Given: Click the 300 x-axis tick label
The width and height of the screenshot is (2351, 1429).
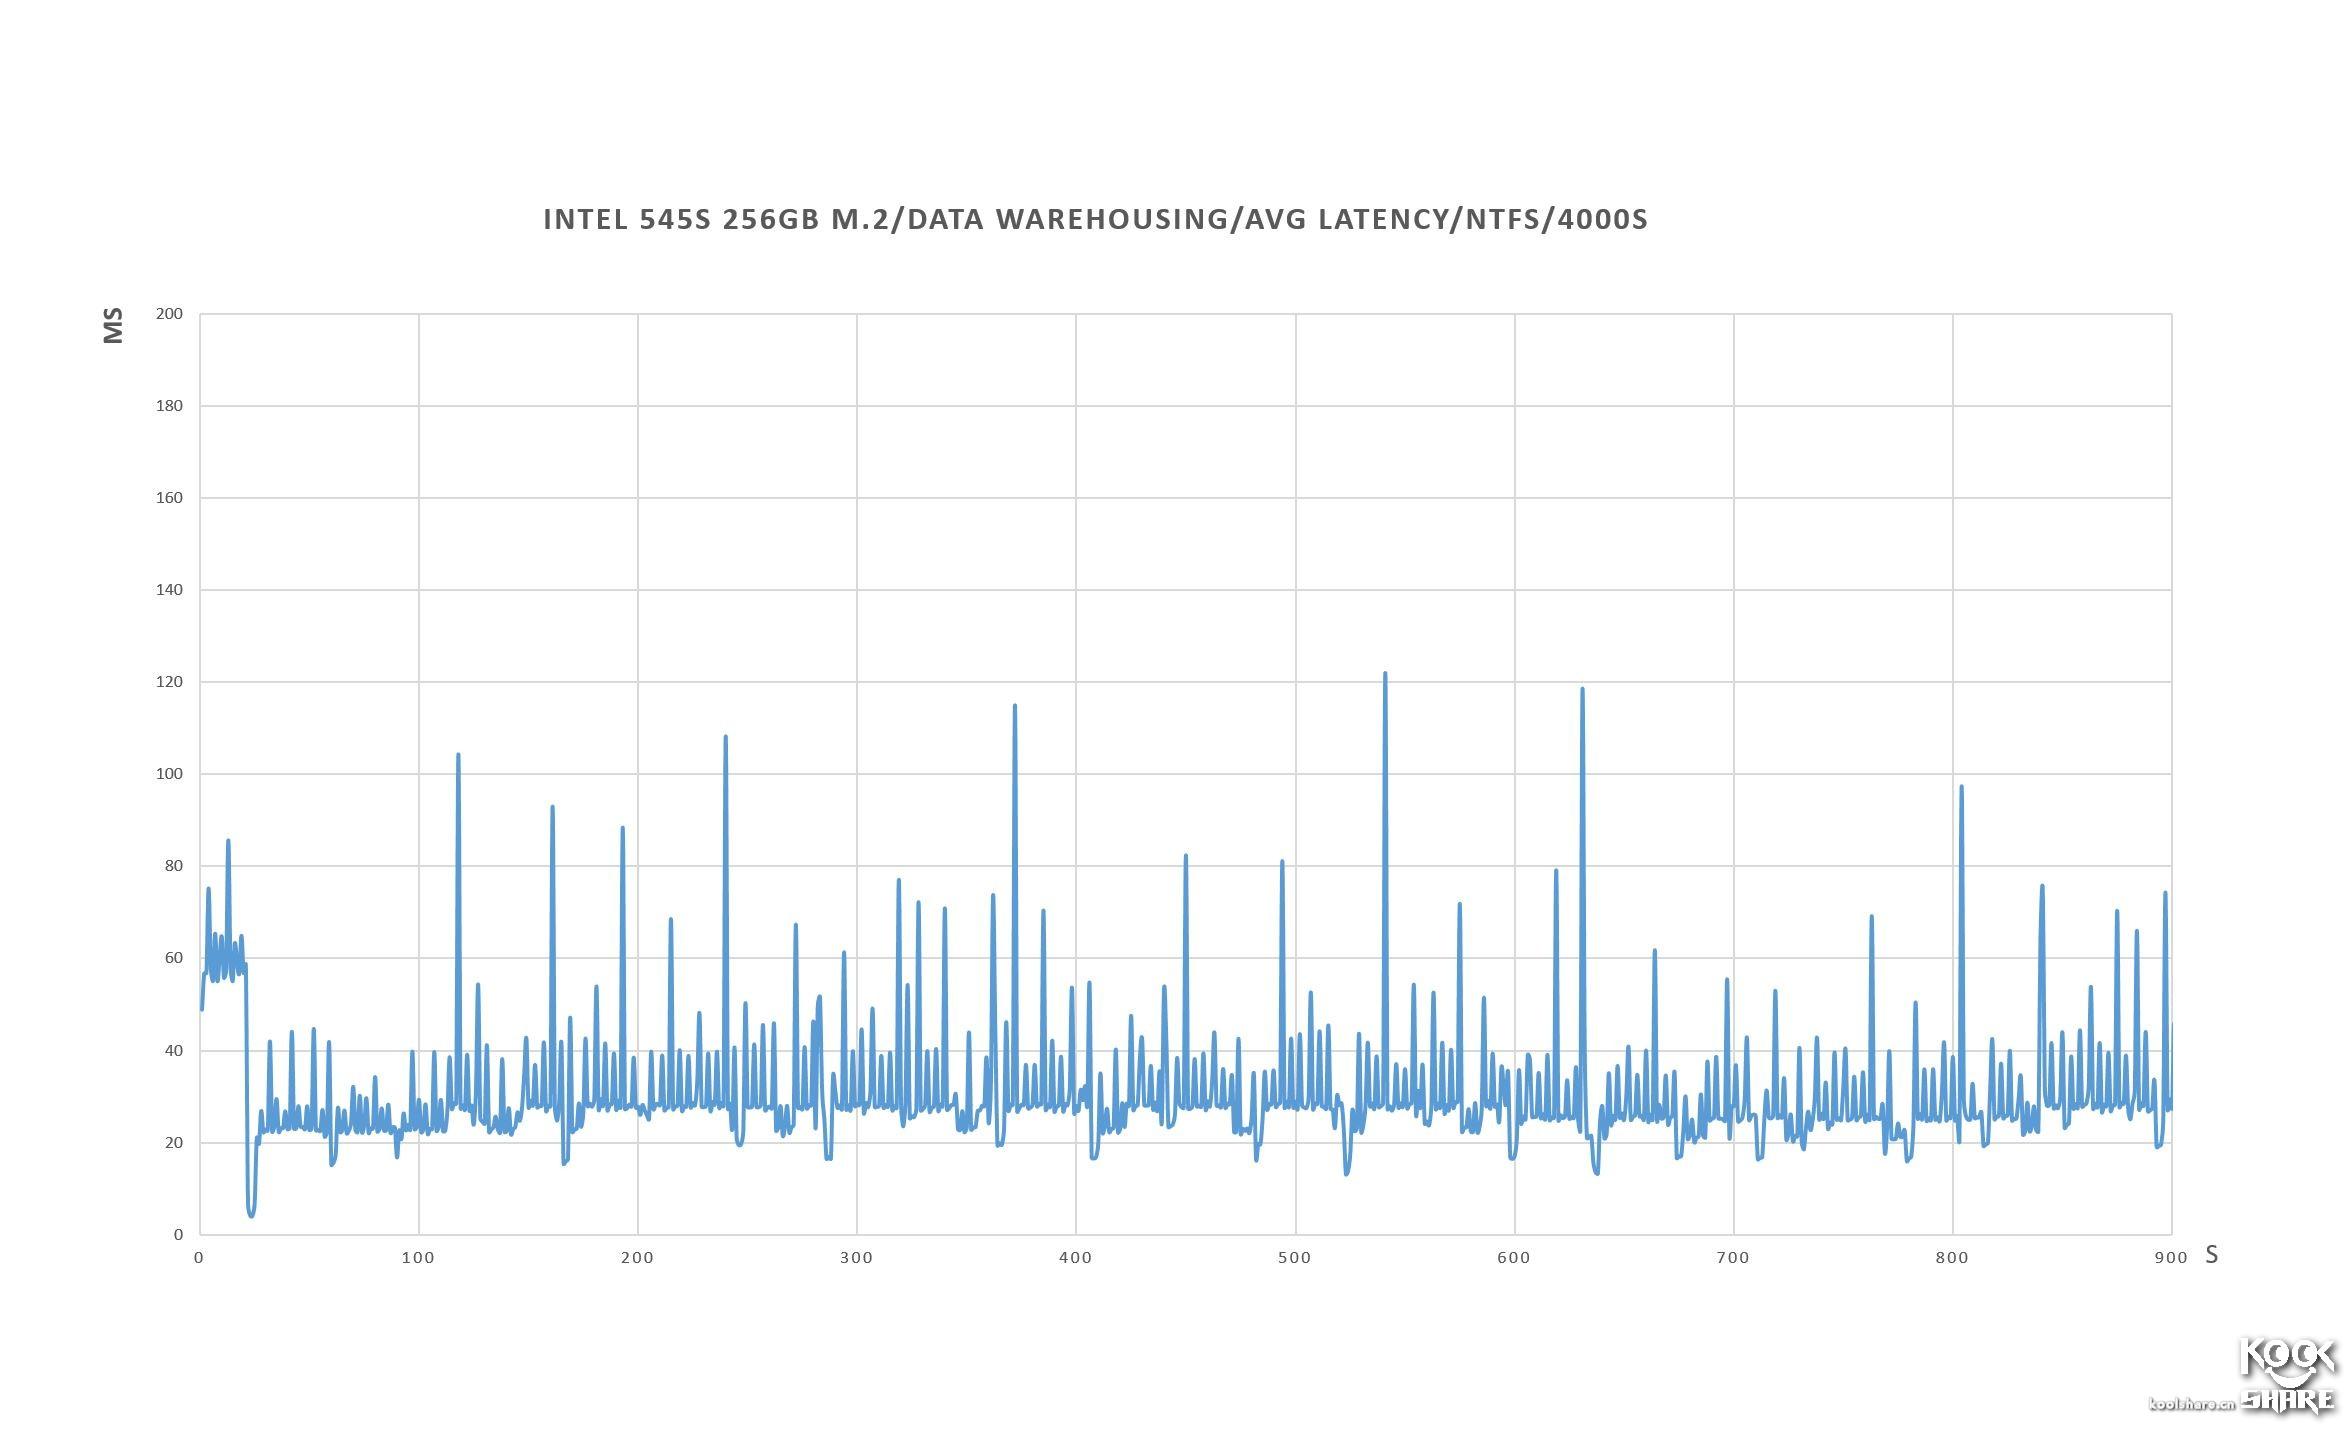Looking at the screenshot, I should (x=856, y=1258).
